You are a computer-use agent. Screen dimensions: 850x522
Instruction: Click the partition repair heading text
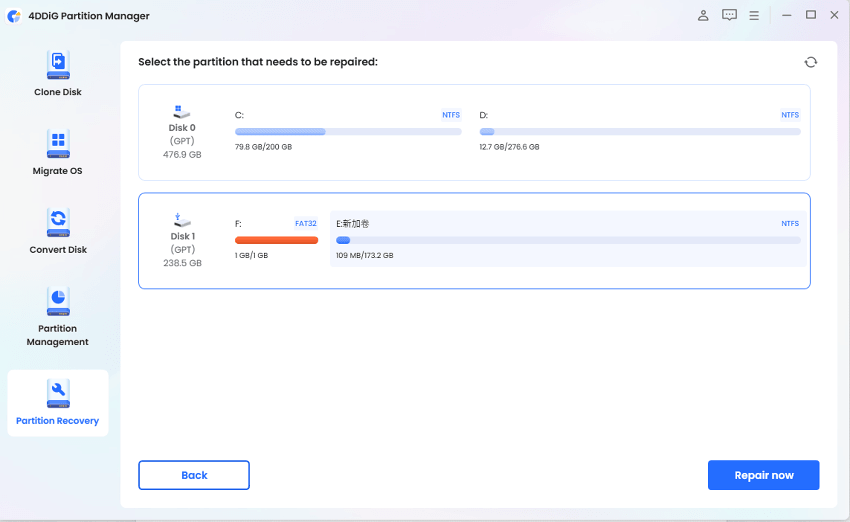[x=258, y=62]
